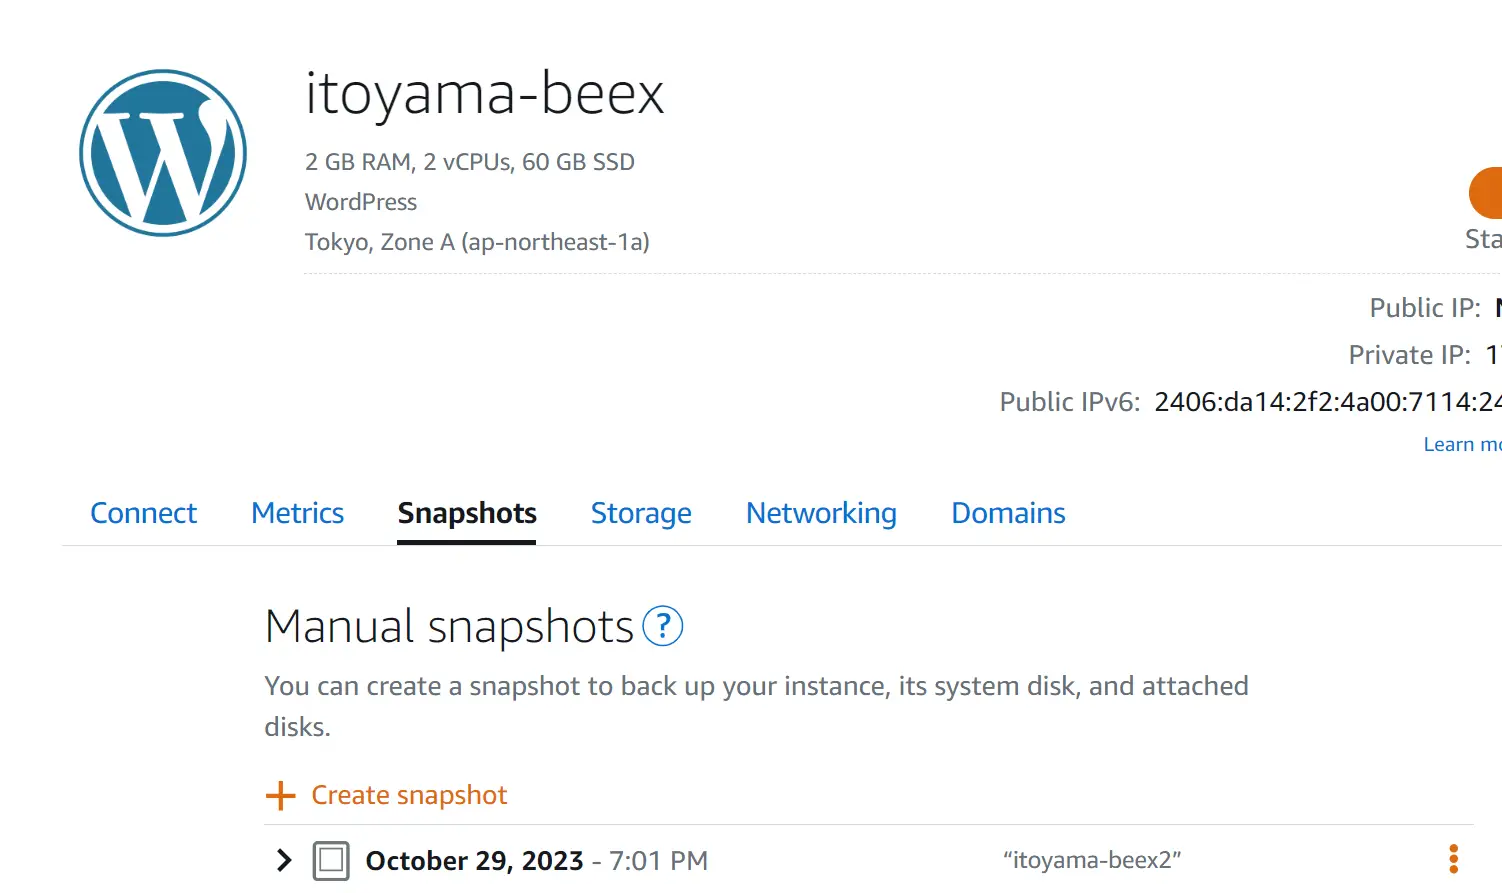Click the Public IP label
Screen dimensions: 1502x893
tap(1425, 308)
